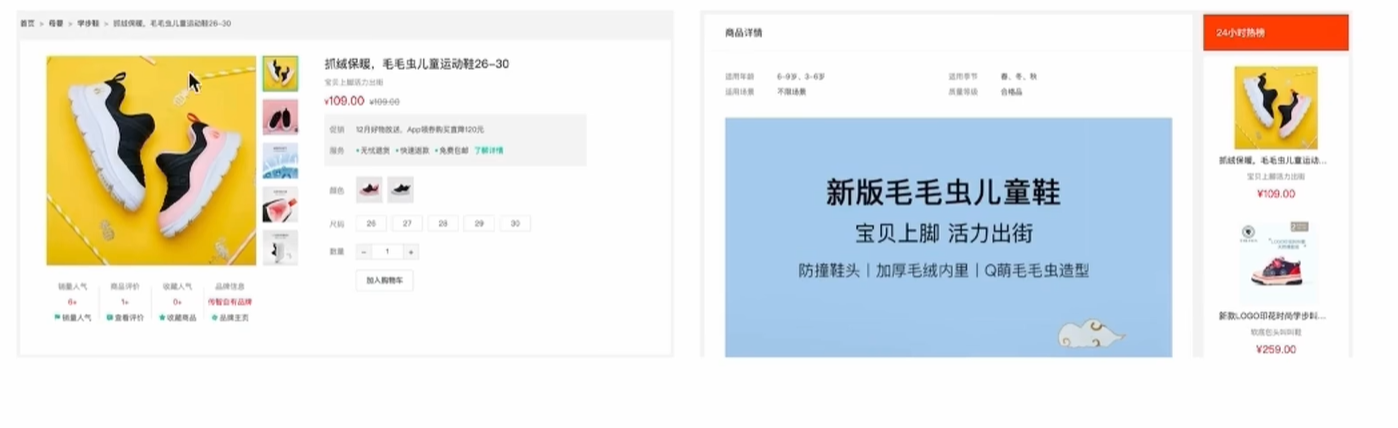Screen dimensions: 1398x428
Task: Click the 加入购物车 button
Action: click(x=384, y=281)
